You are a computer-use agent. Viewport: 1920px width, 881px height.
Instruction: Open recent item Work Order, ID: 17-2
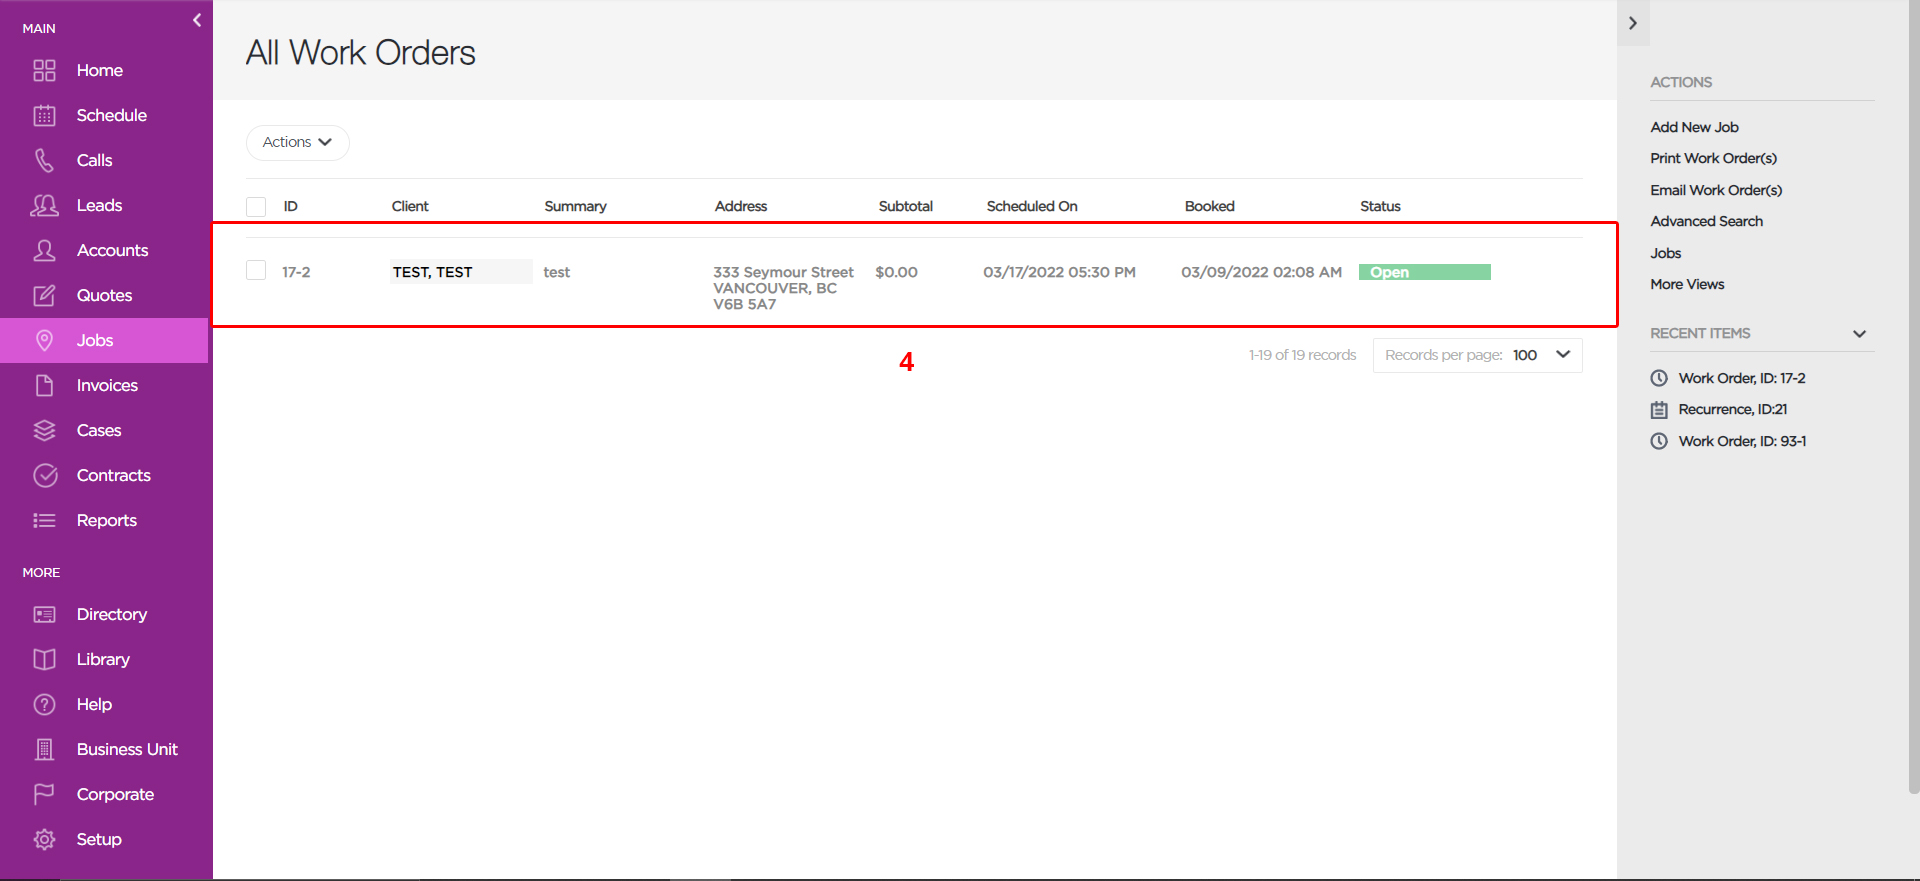pos(1742,378)
